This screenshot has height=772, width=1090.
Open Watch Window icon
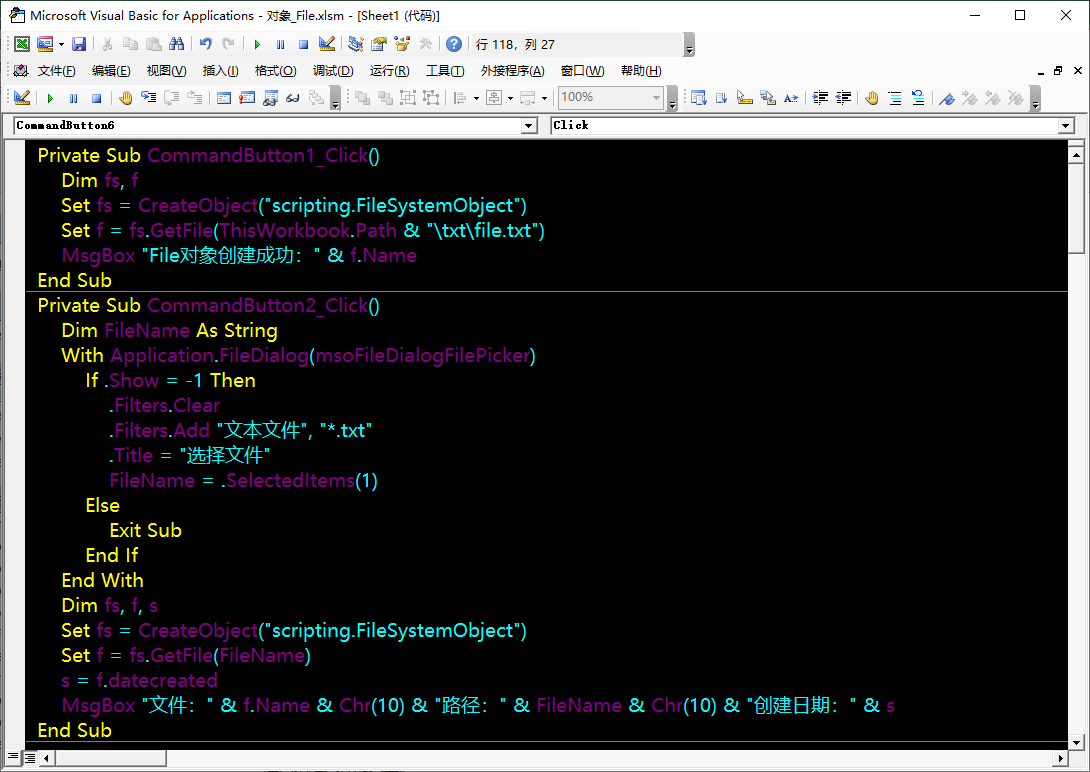point(270,98)
